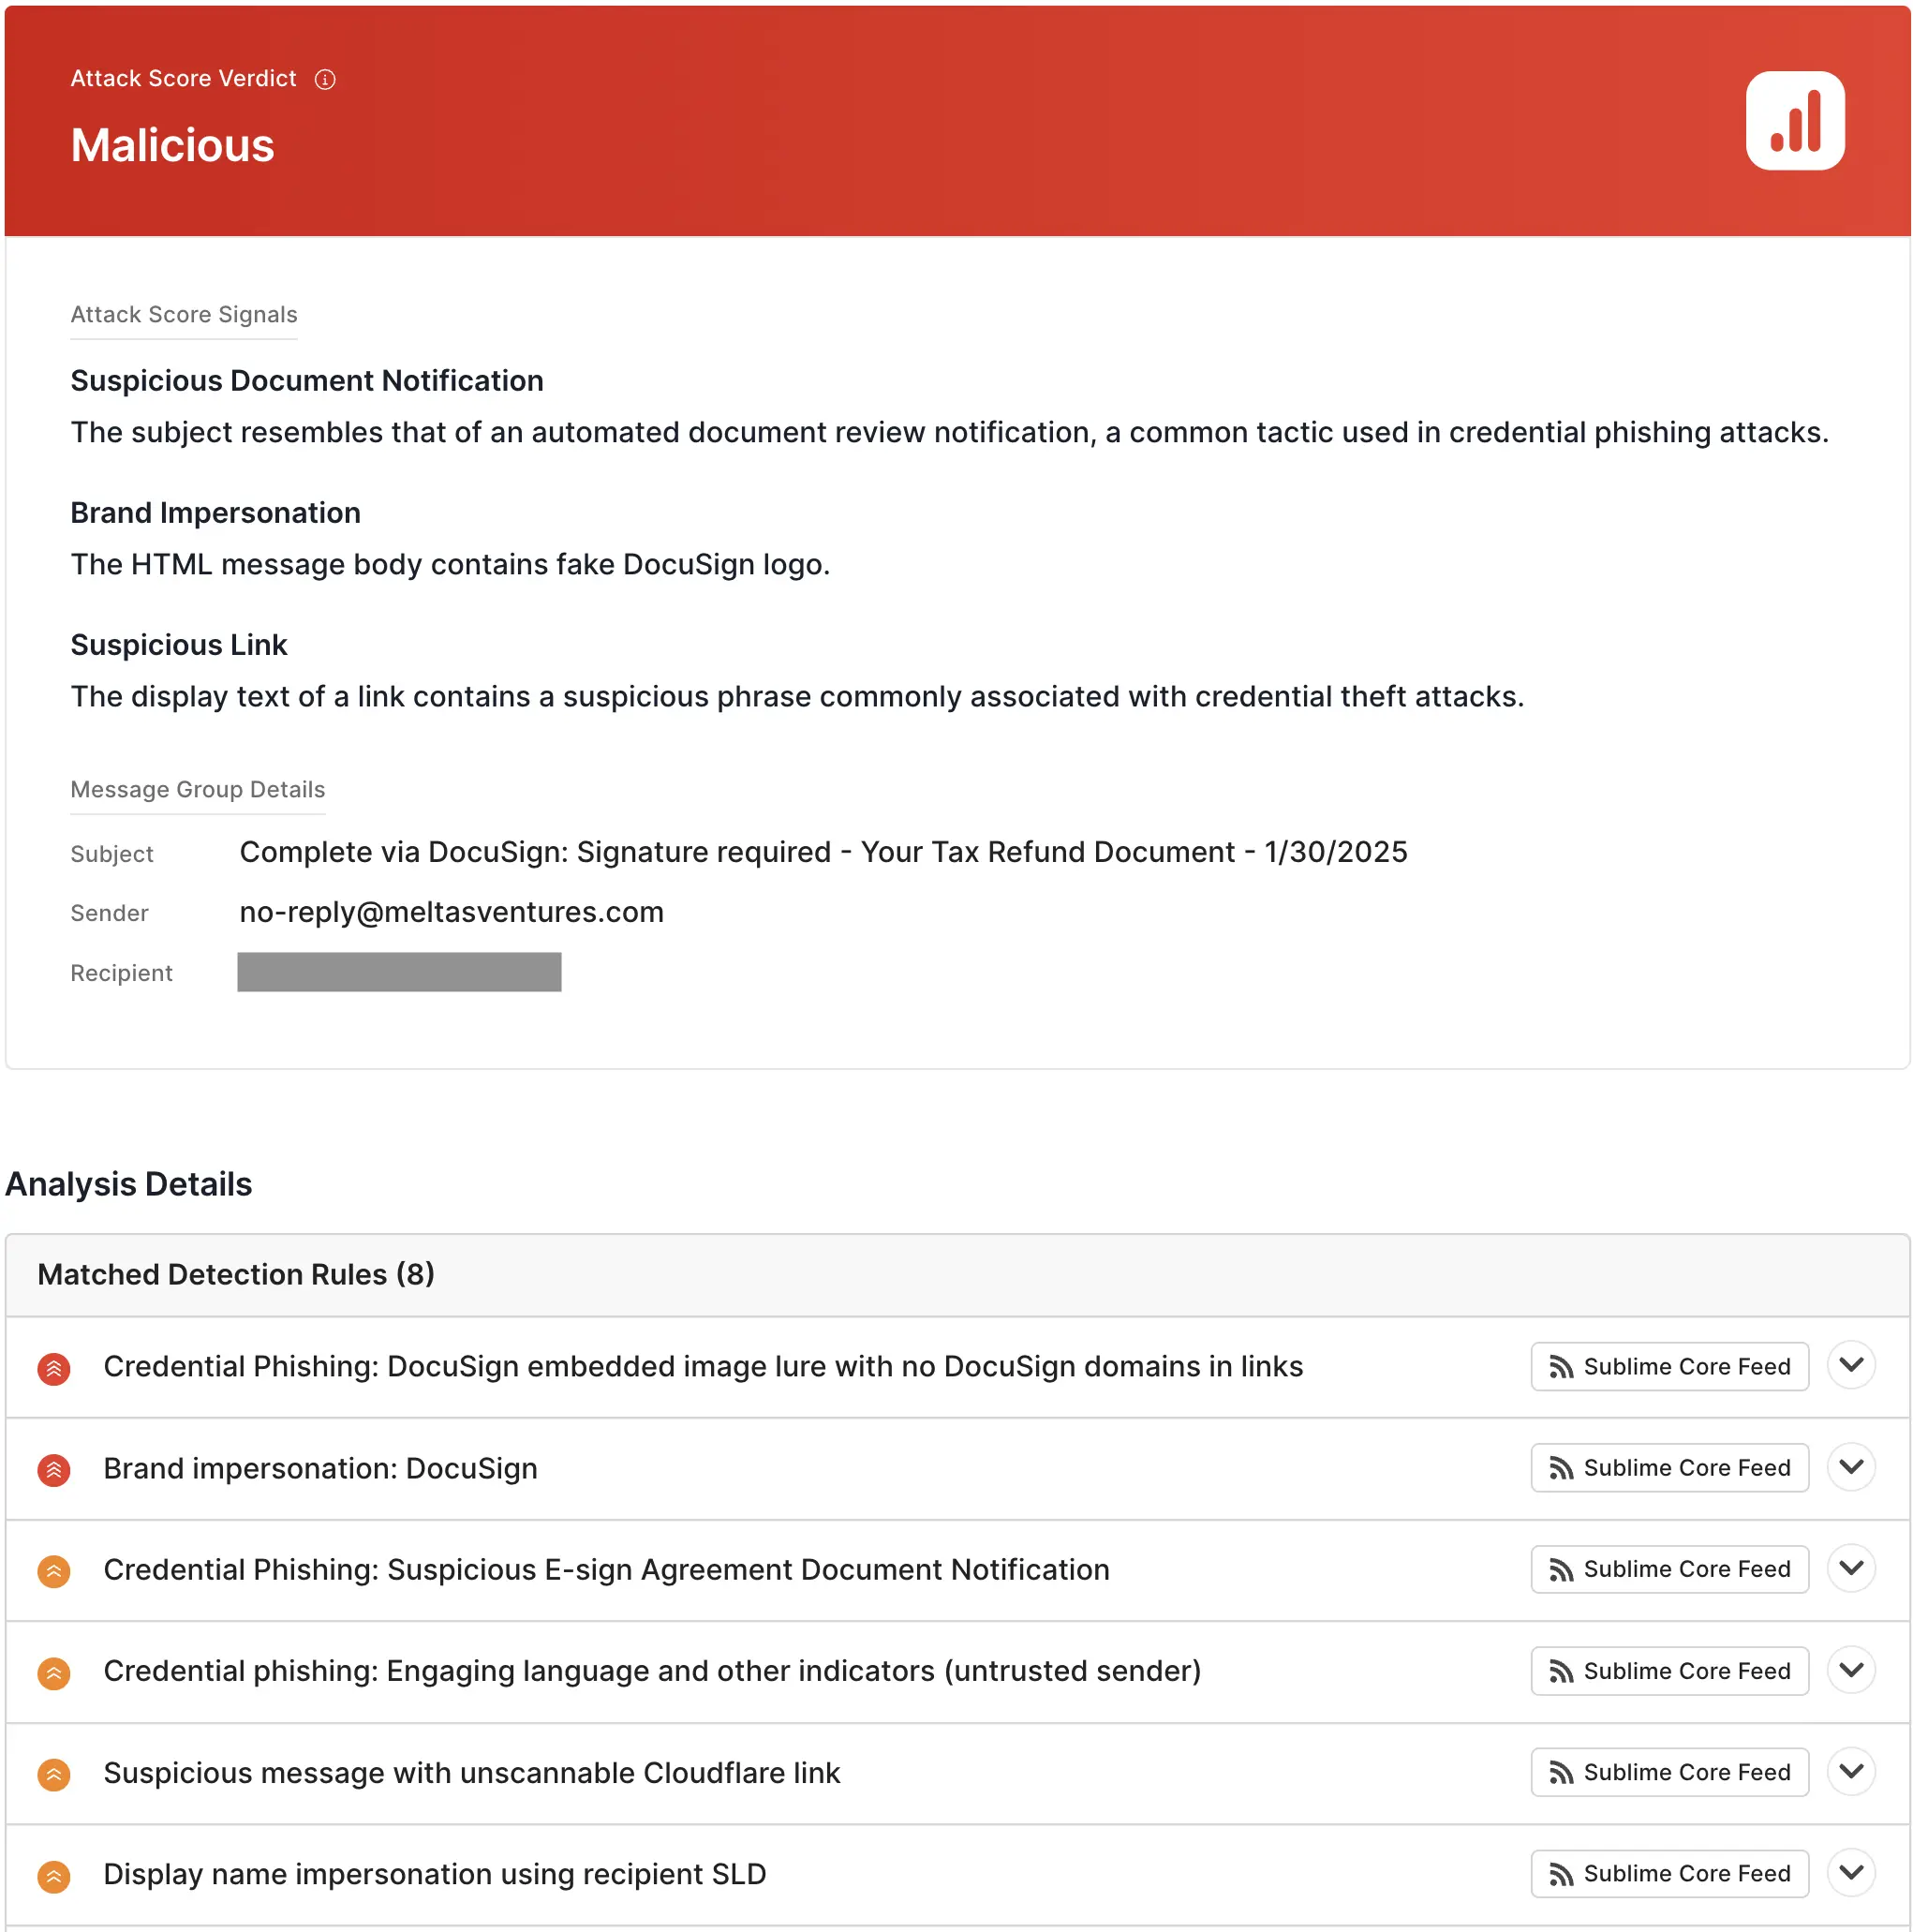This screenshot has height=1932, width=1913.
Task: Click orange severity icon for E-sign Agreement rule
Action: (54, 1570)
